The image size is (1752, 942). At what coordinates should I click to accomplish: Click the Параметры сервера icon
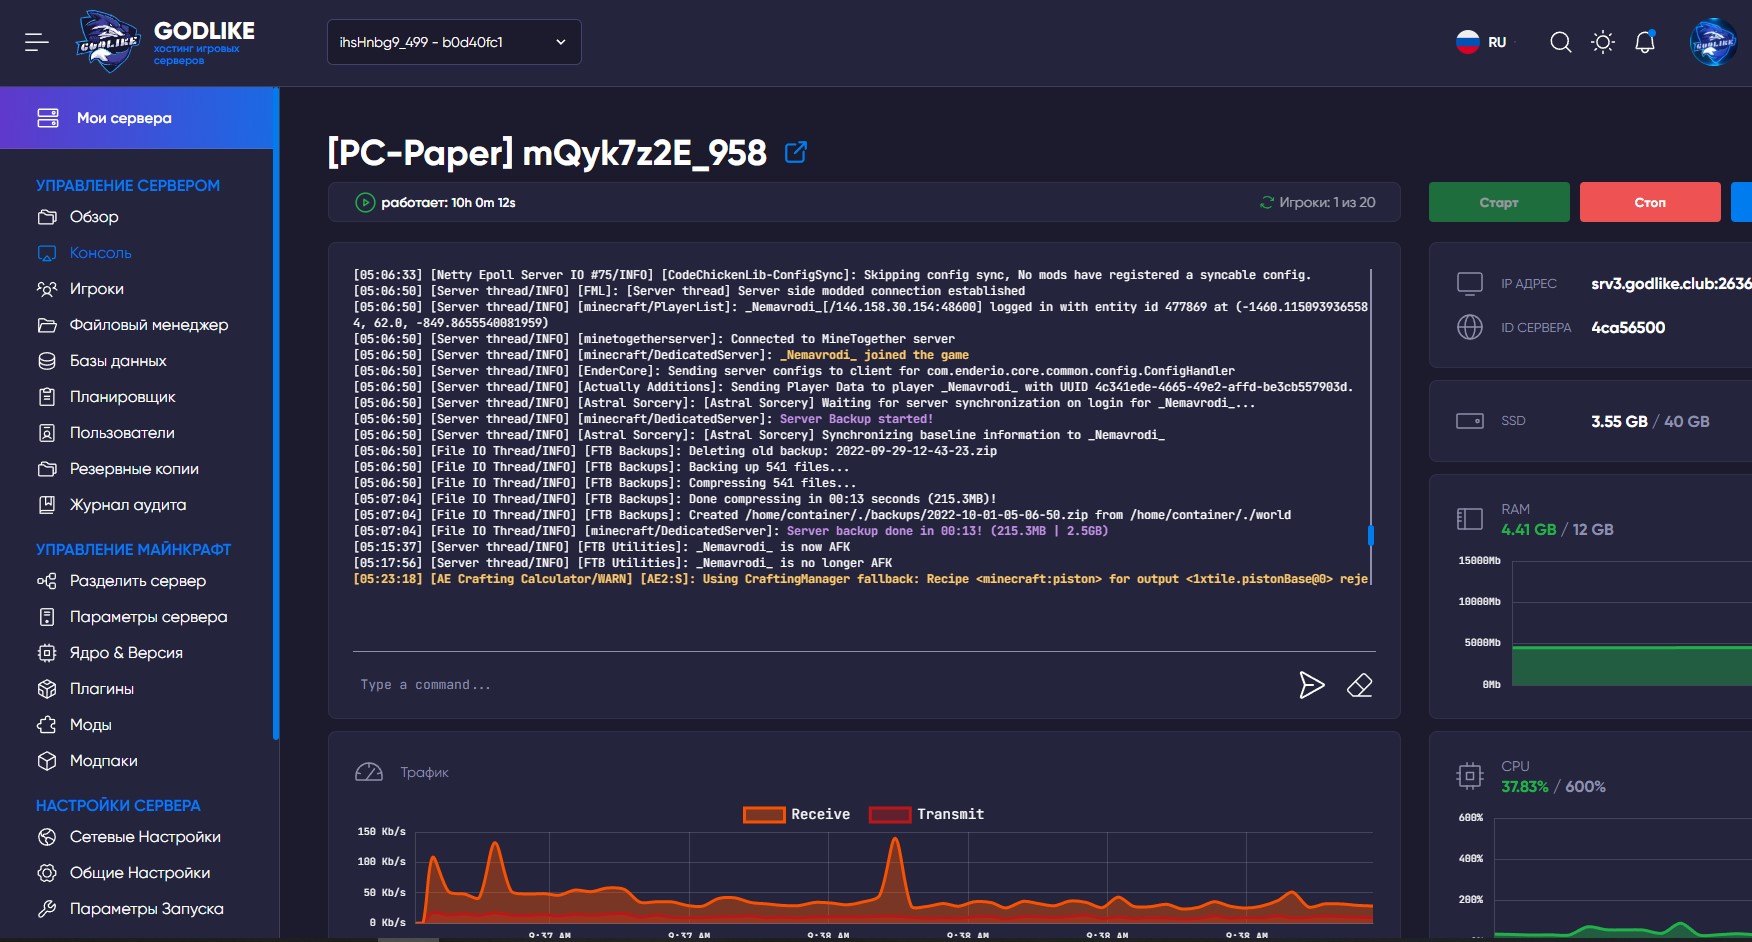coord(47,617)
